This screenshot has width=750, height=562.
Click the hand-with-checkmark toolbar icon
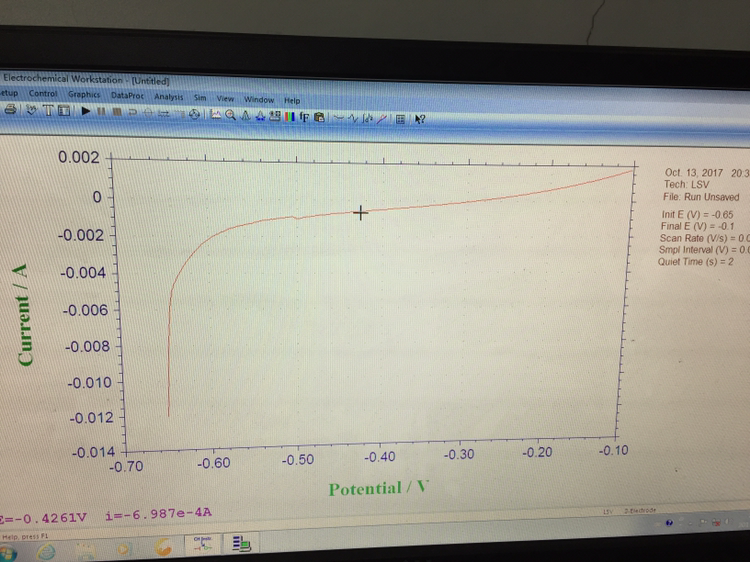[x=32, y=110]
